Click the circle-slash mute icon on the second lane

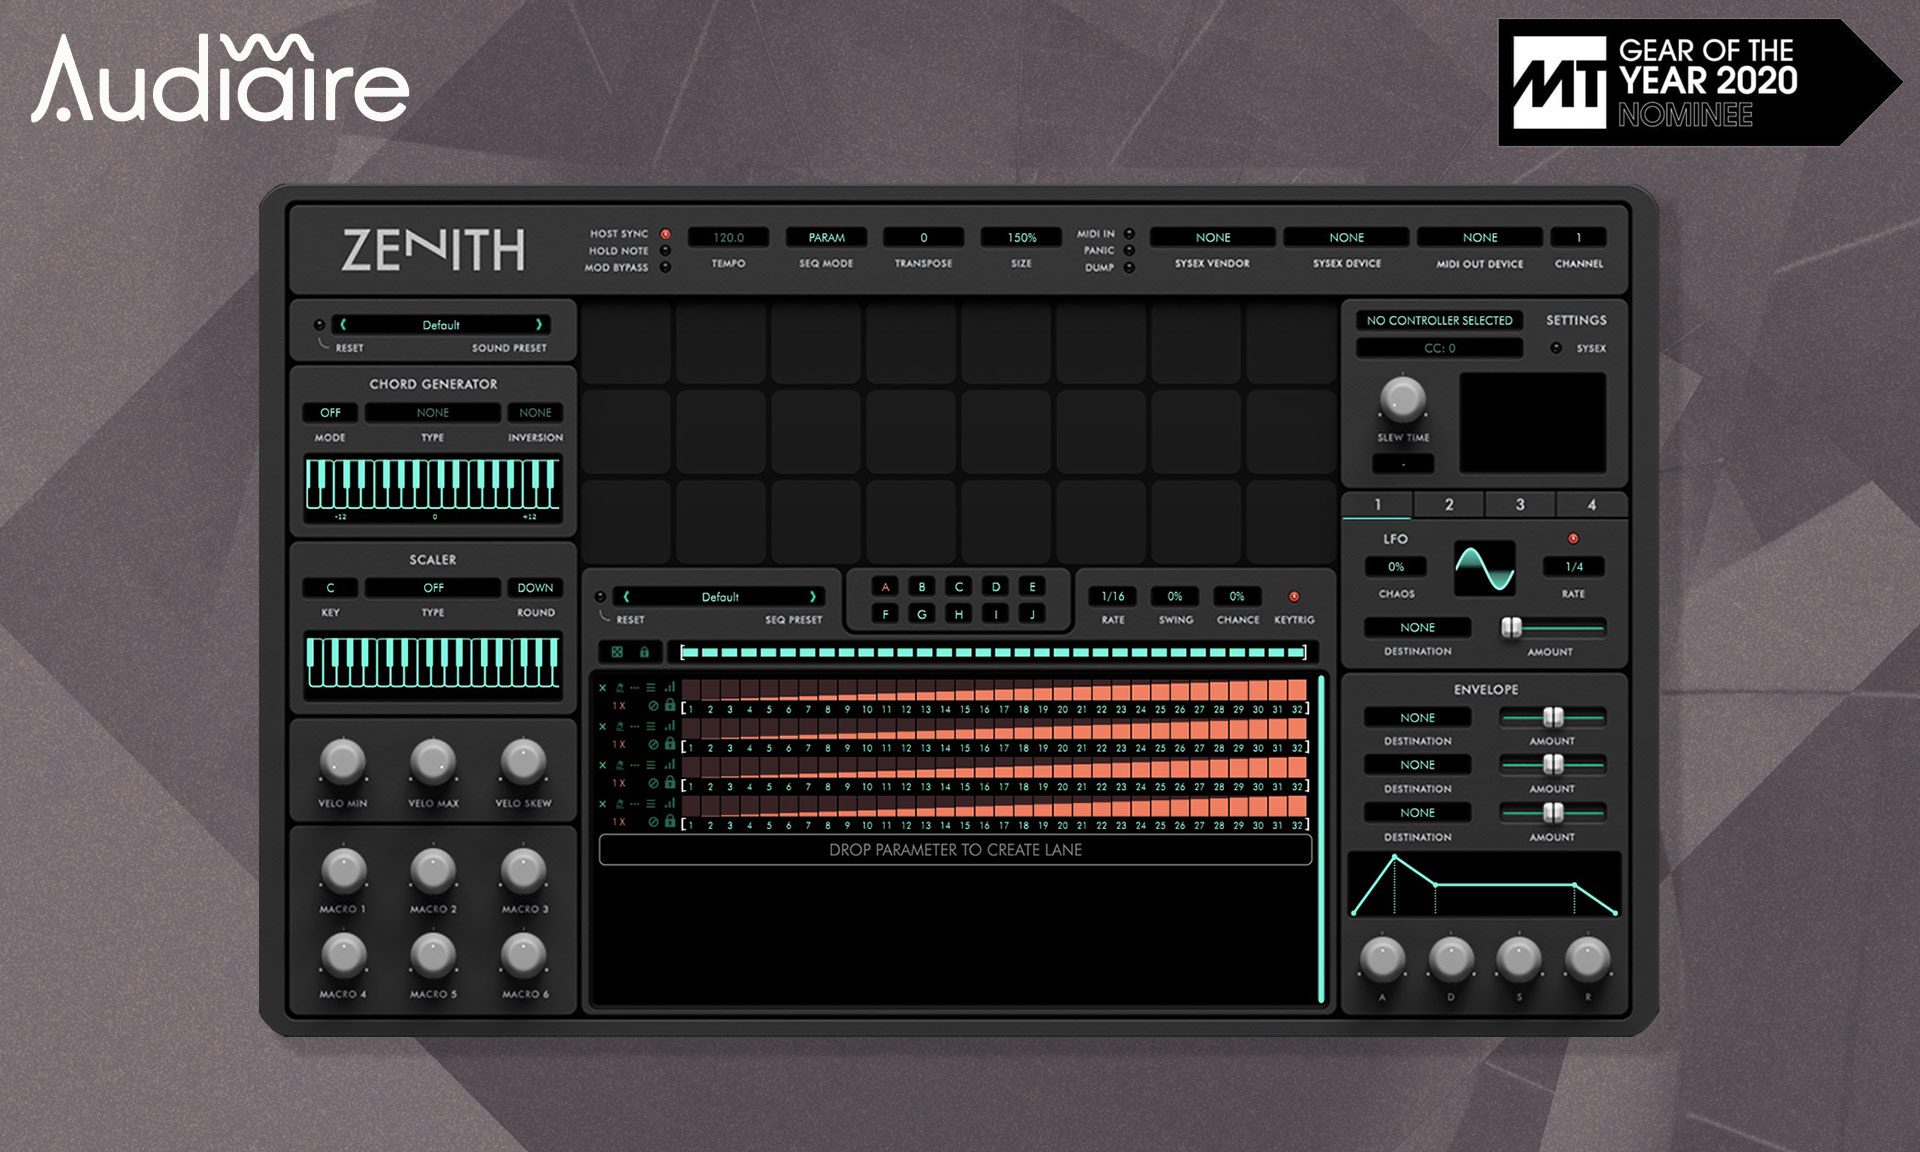[653, 745]
